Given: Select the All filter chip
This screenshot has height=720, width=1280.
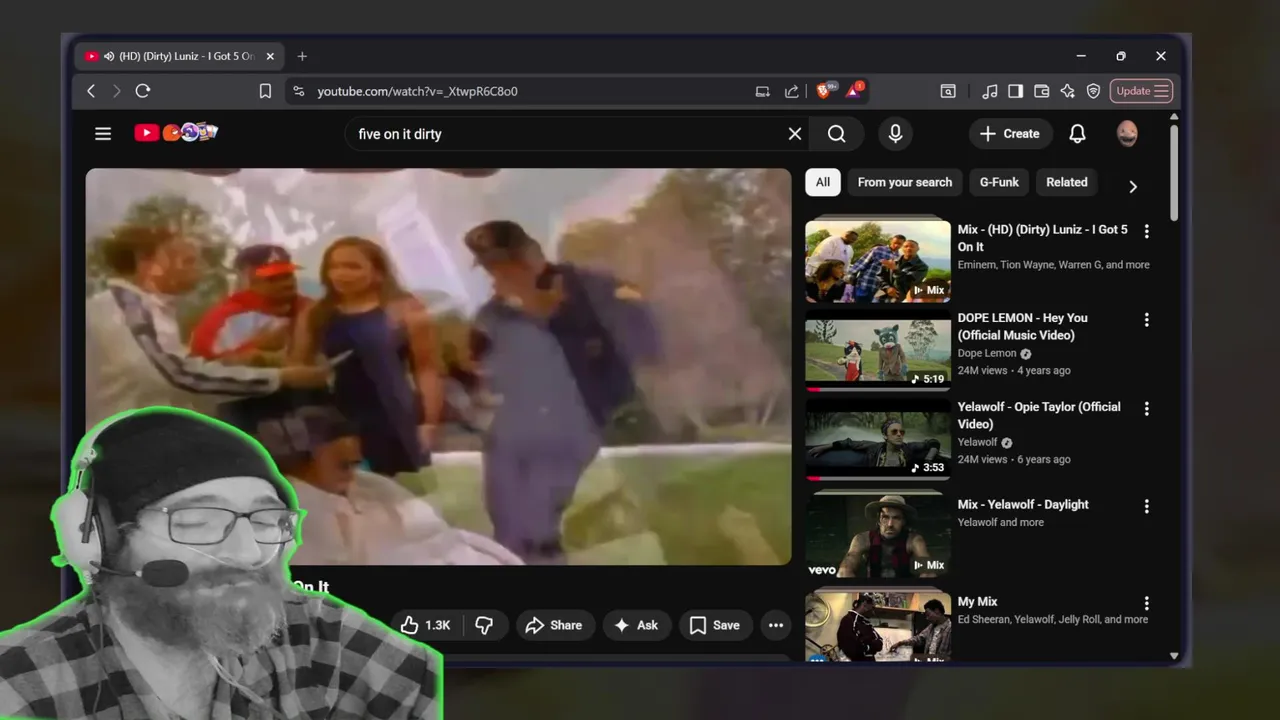Looking at the screenshot, I should 822,182.
